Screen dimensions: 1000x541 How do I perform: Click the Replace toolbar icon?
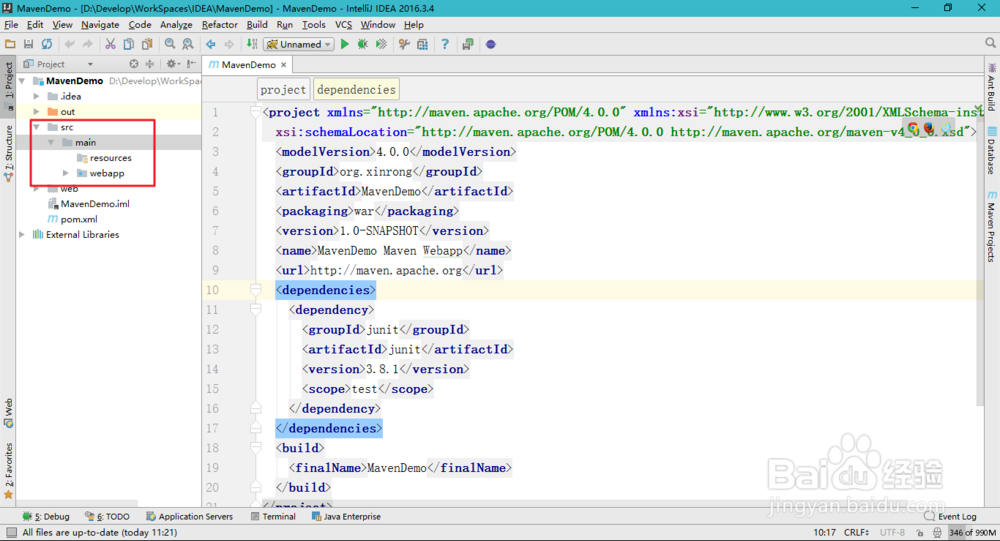(x=188, y=44)
